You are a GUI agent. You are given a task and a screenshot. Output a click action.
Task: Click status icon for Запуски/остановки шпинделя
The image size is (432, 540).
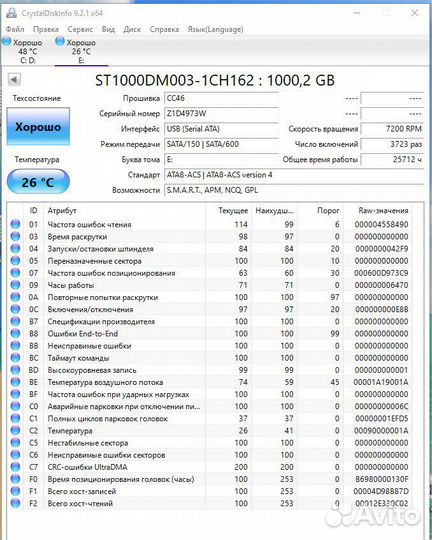pyautogui.click(x=16, y=249)
